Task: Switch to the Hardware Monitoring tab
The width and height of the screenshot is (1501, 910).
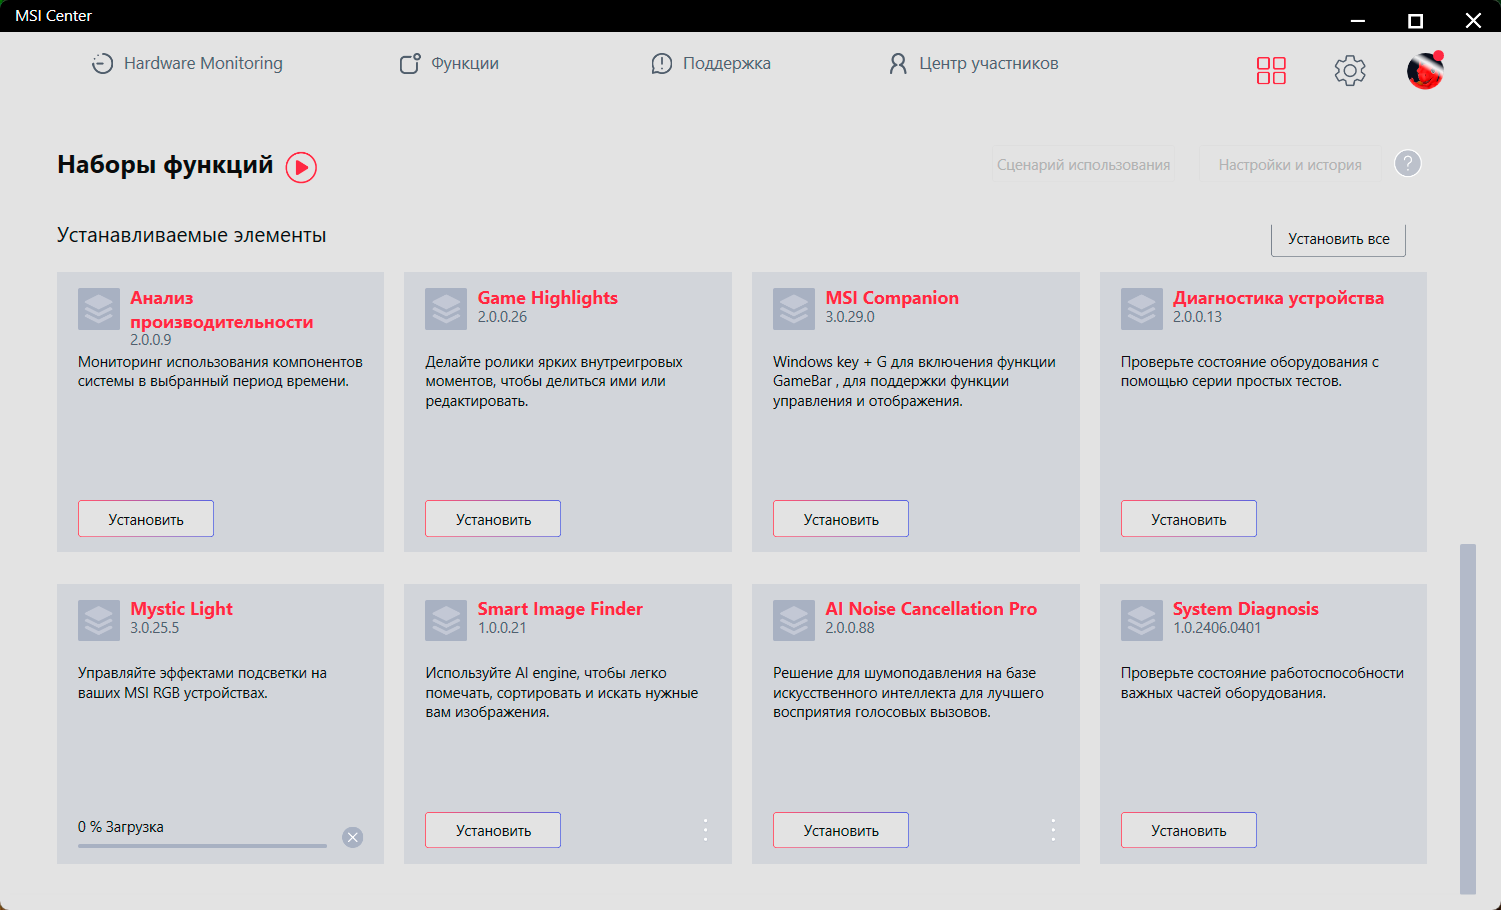Action: coord(187,64)
